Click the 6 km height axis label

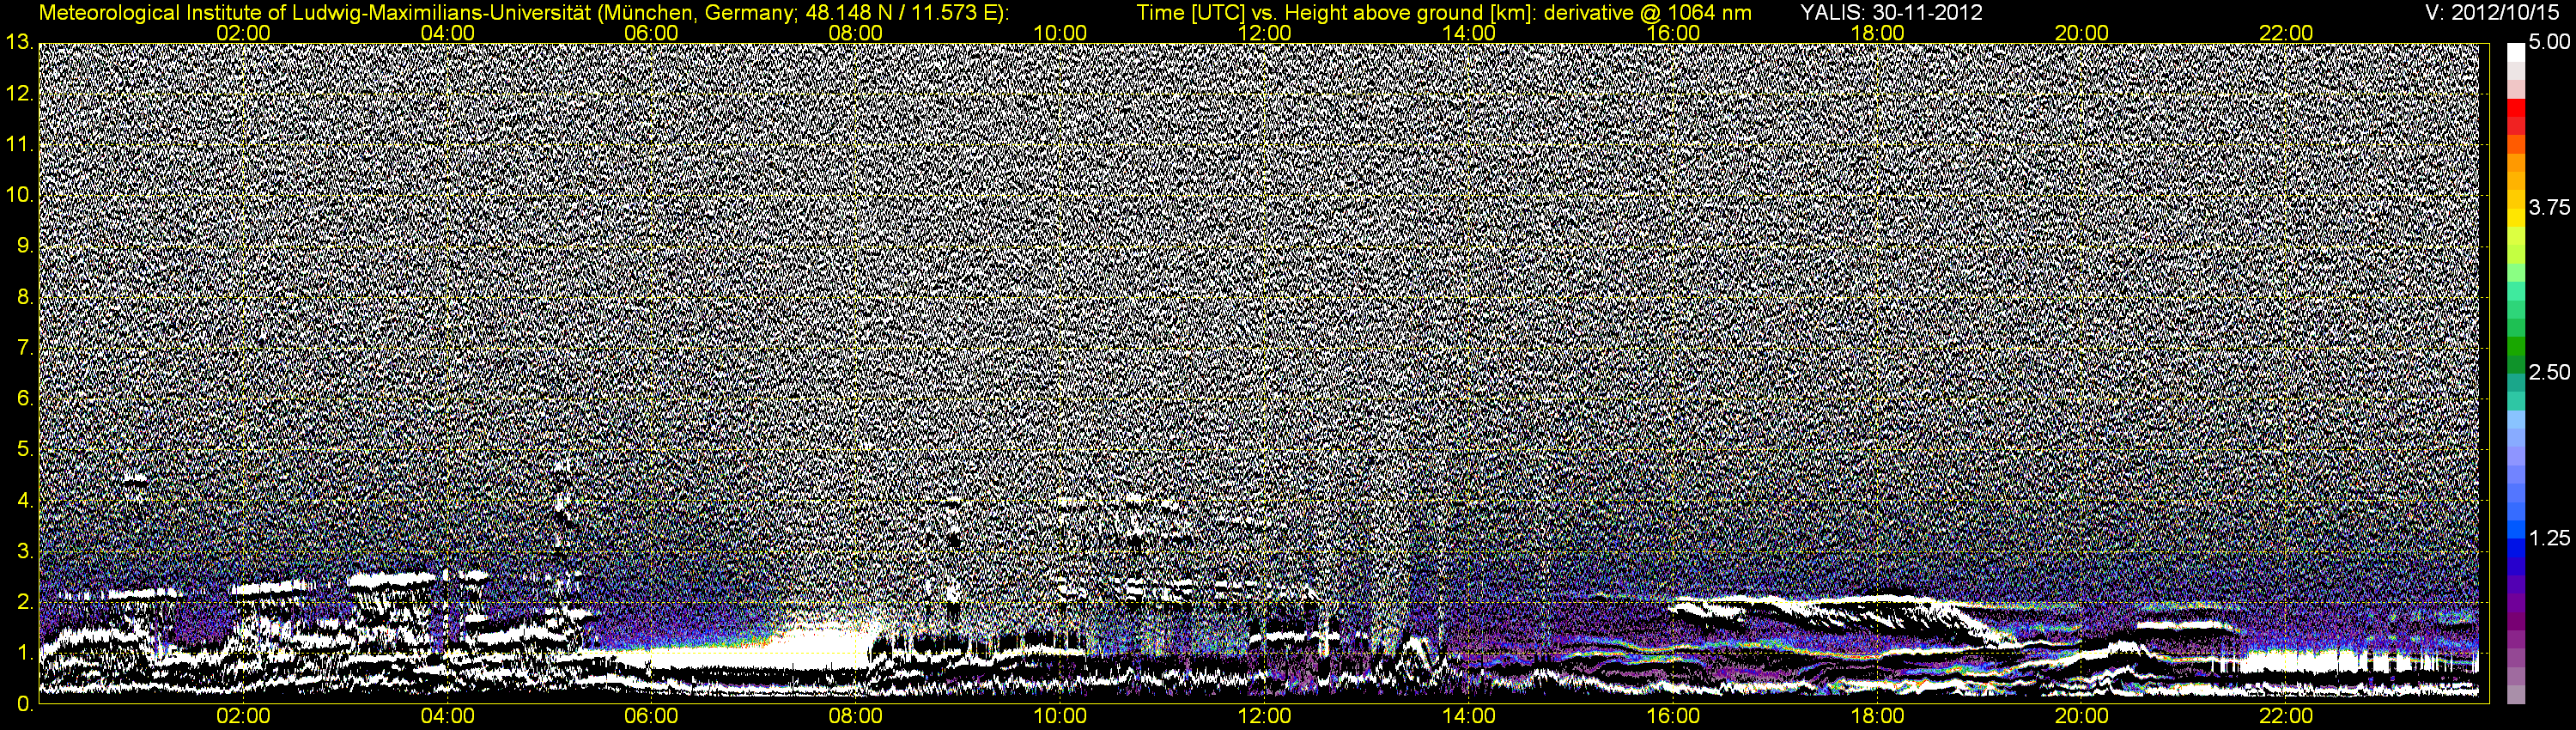(24, 399)
